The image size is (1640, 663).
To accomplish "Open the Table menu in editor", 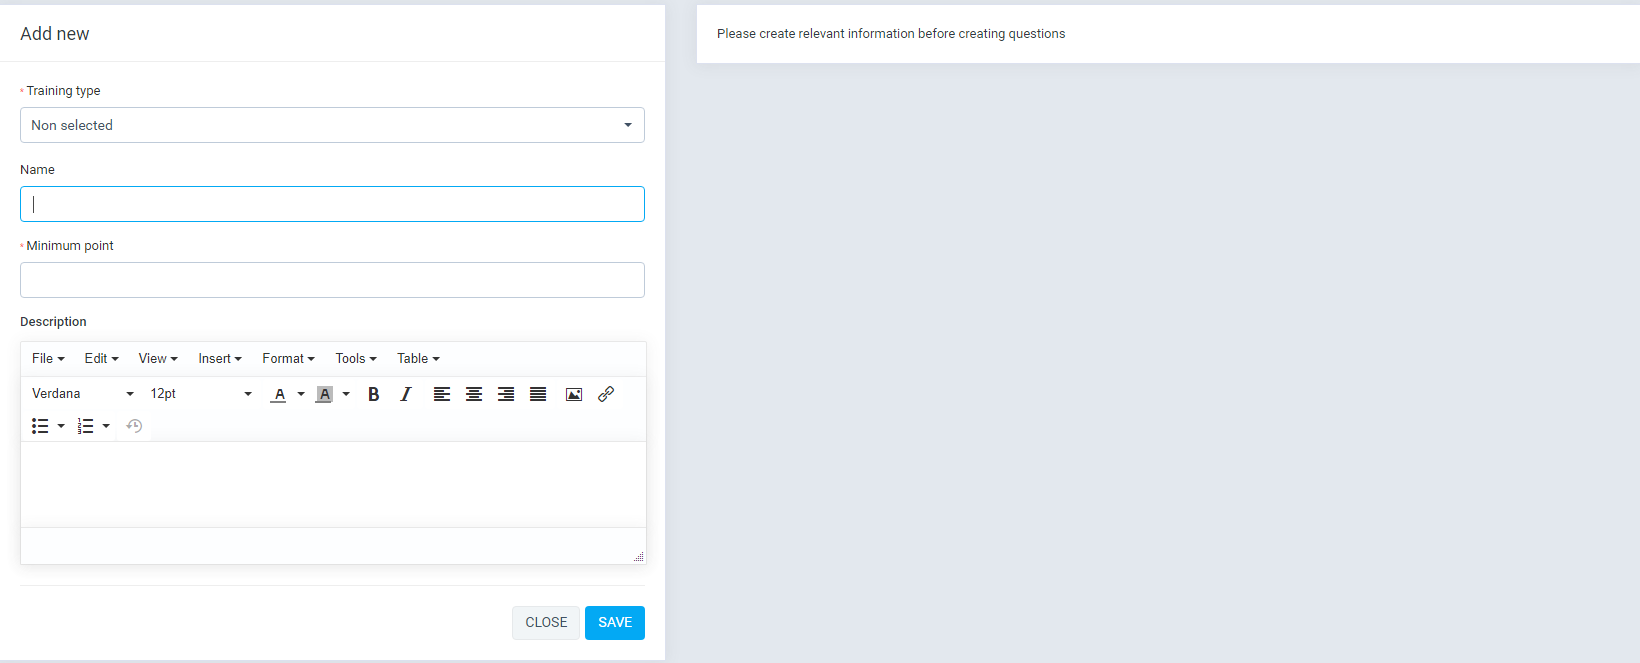I will [418, 359].
